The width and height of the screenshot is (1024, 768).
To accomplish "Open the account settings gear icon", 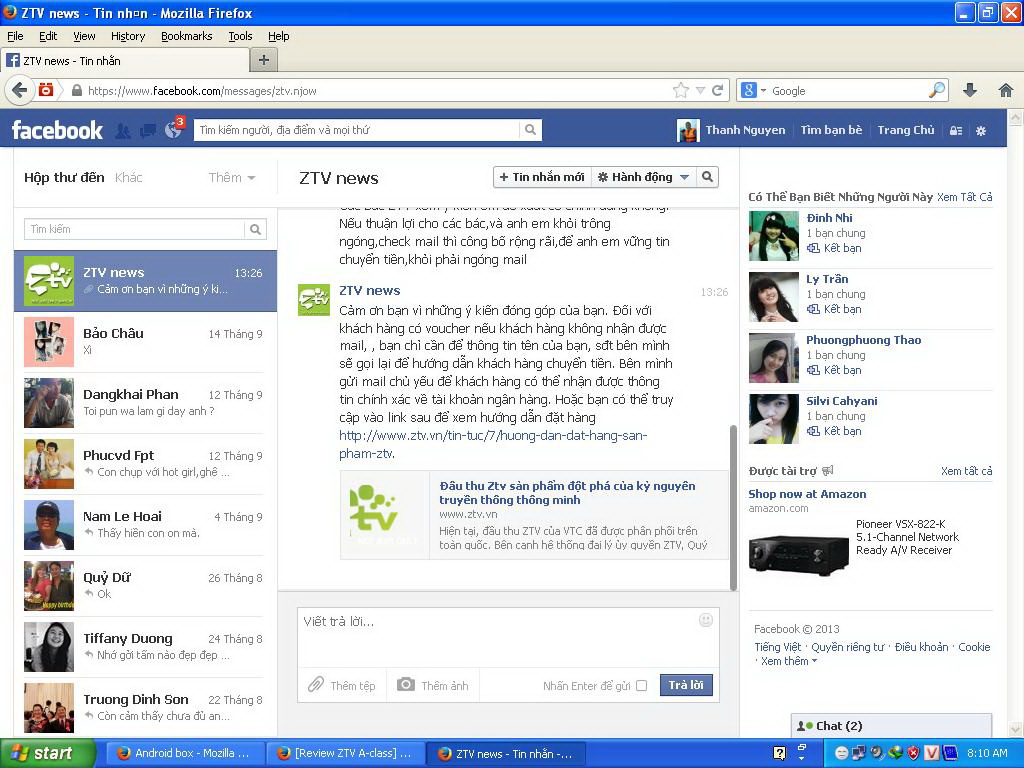I will tap(981, 131).
